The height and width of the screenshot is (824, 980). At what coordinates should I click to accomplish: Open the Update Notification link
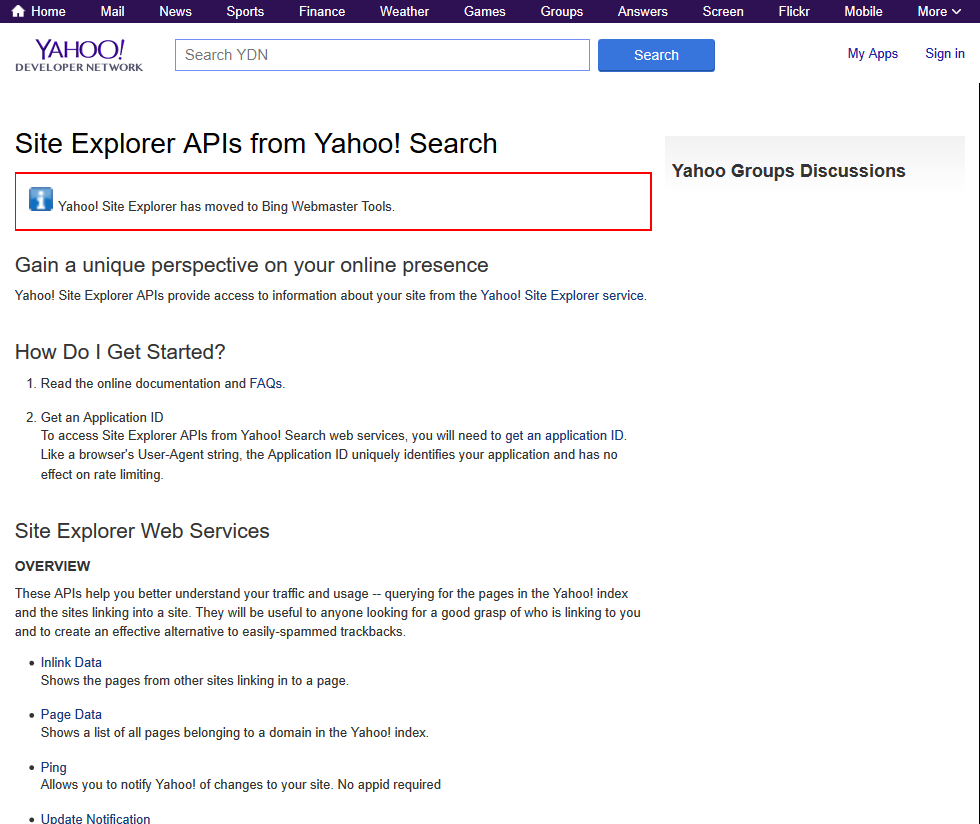pyautogui.click(x=96, y=818)
